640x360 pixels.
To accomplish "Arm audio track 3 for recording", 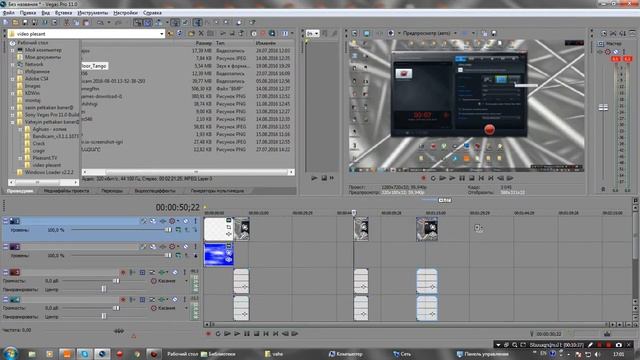I will tap(123, 272).
